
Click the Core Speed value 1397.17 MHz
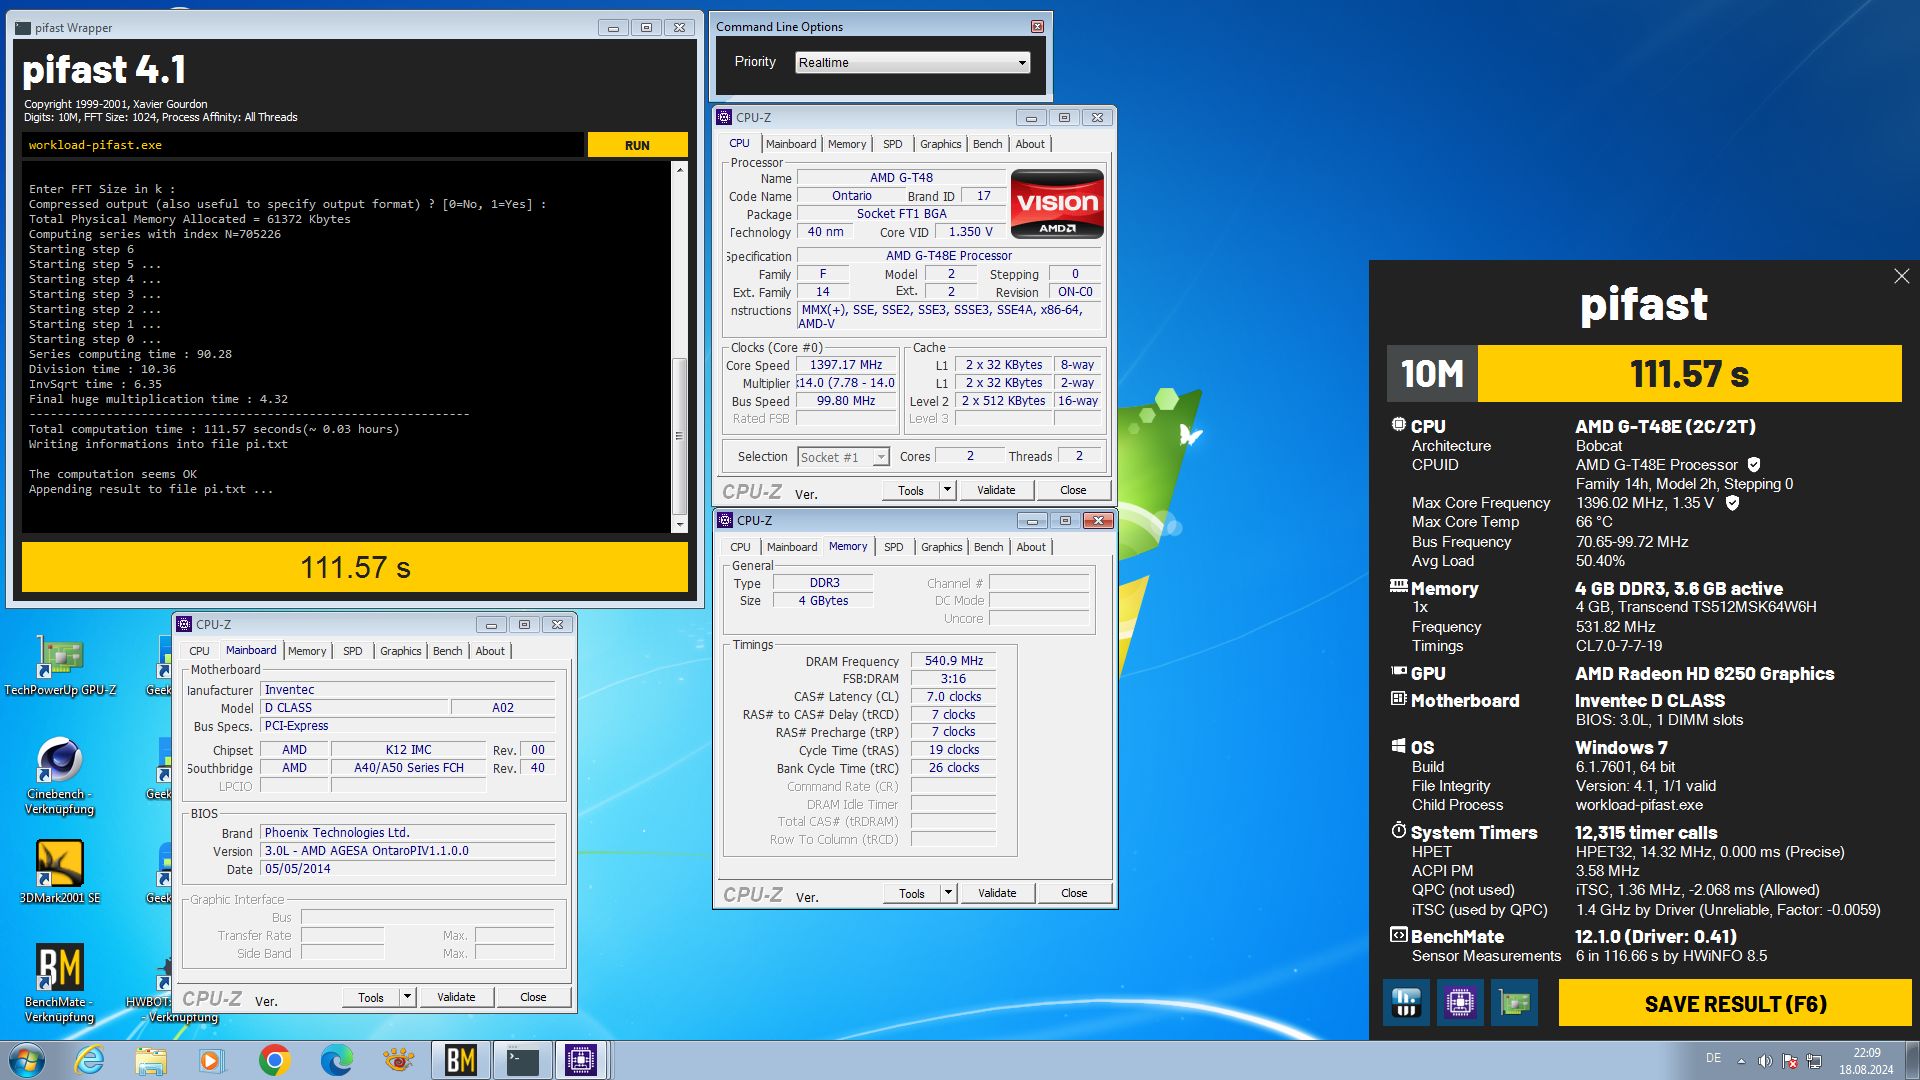[x=846, y=365]
